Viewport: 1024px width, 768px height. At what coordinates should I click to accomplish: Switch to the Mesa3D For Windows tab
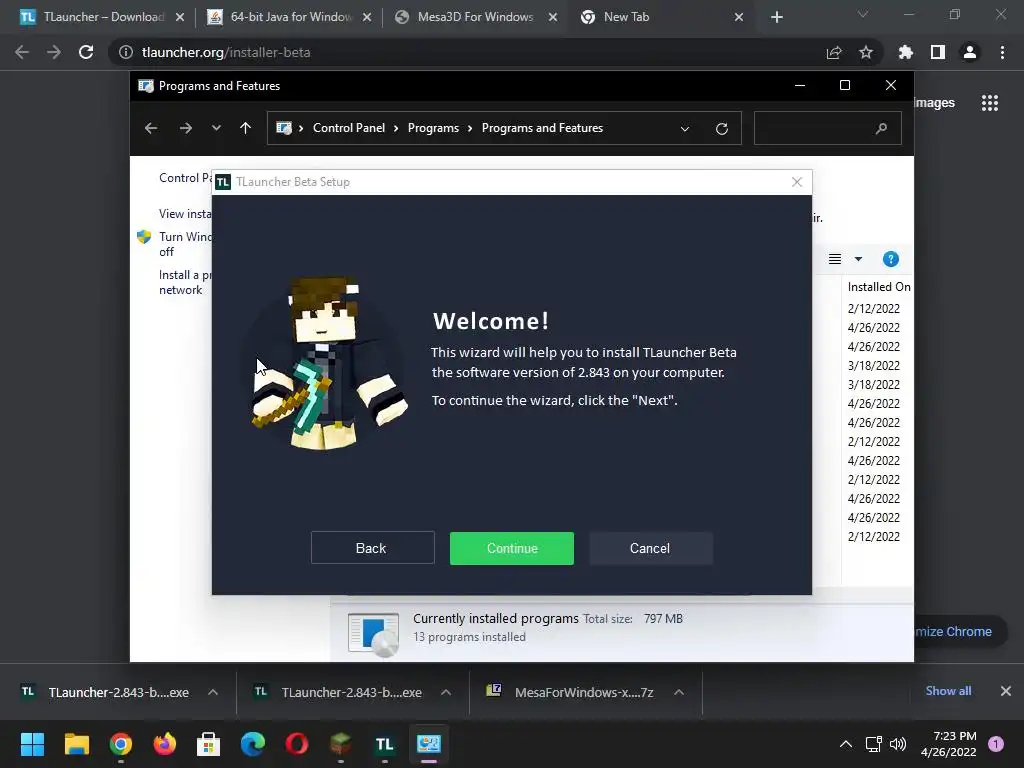point(475,17)
